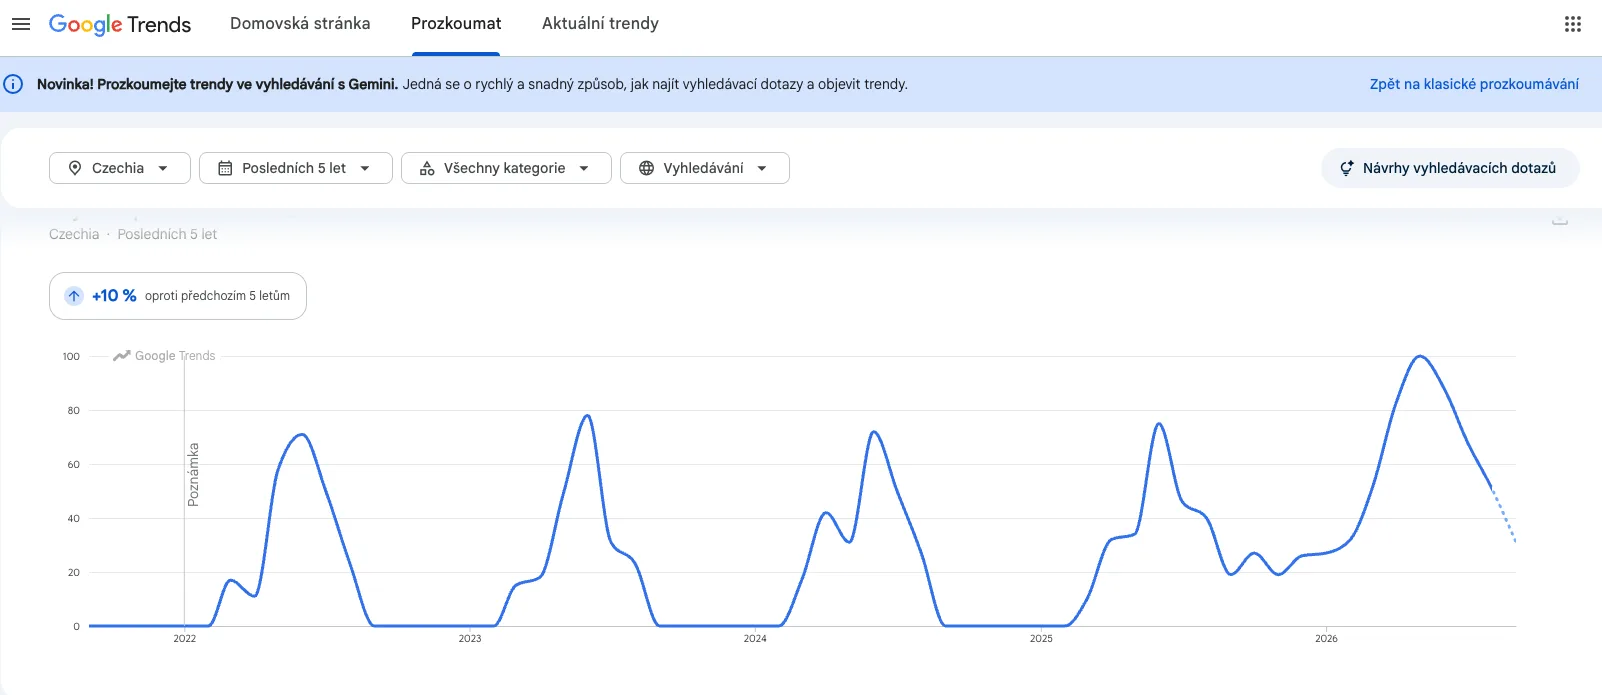This screenshot has width=1602, height=695.
Task: Expand the Vyhledávání search type dropdown
Action: click(x=705, y=168)
